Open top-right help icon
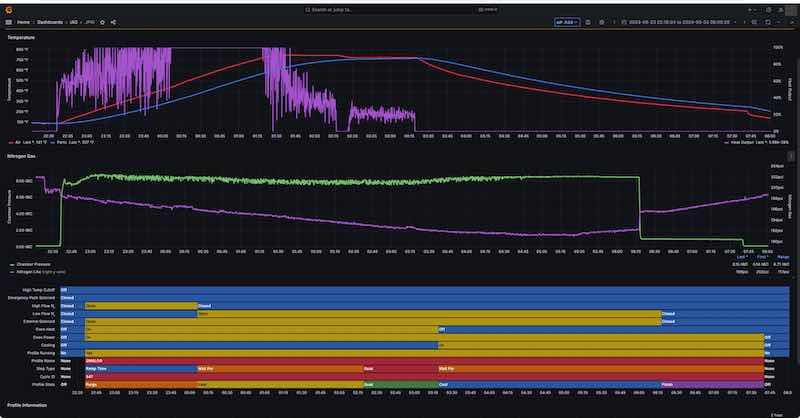The height and width of the screenshot is (418, 800). point(768,10)
